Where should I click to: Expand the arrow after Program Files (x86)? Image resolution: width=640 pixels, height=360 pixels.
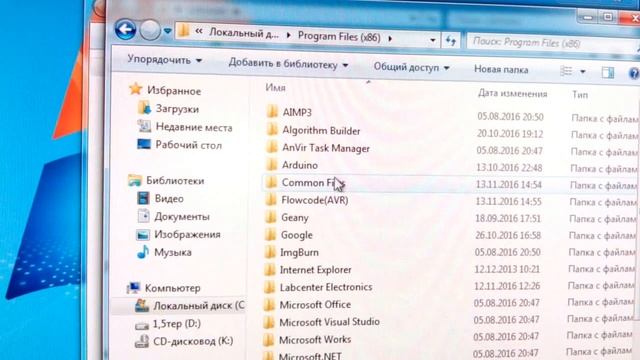point(390,38)
